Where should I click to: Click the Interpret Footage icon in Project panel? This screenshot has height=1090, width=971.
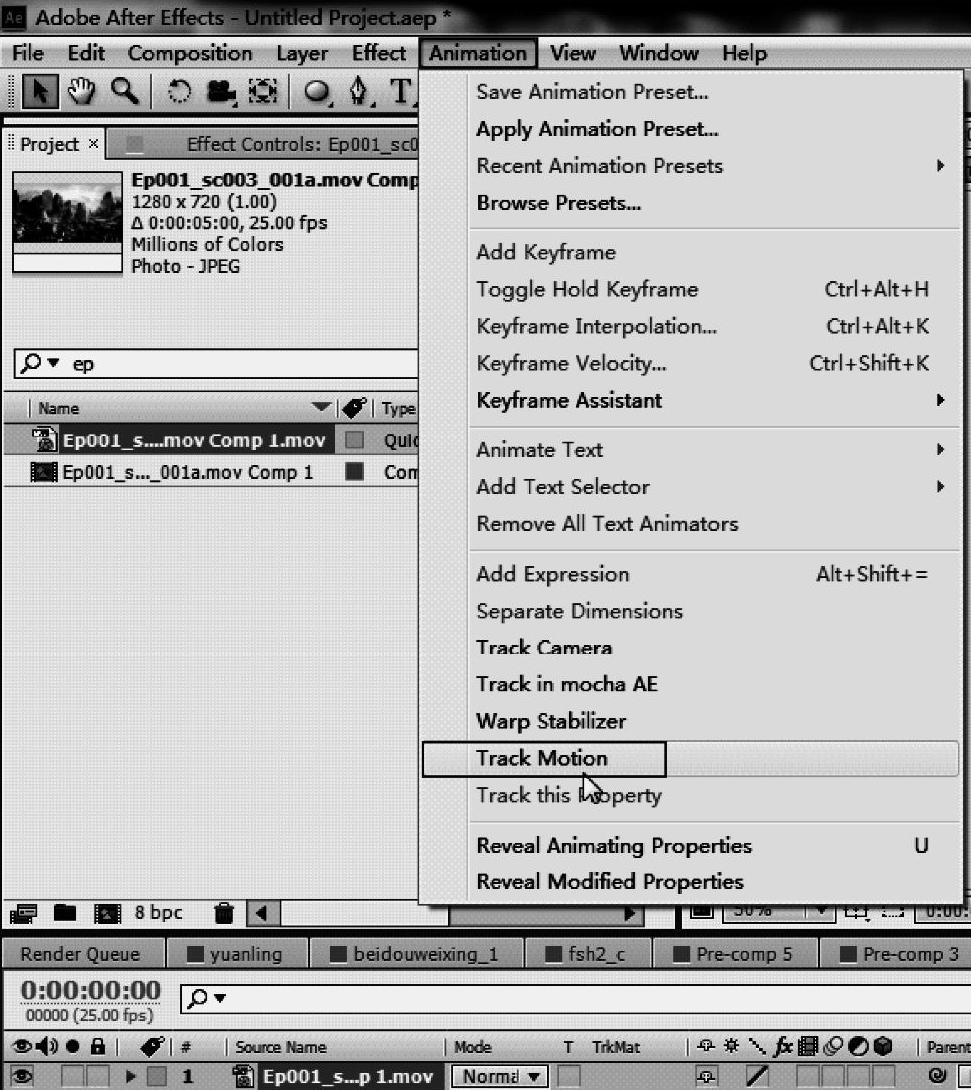point(23,913)
